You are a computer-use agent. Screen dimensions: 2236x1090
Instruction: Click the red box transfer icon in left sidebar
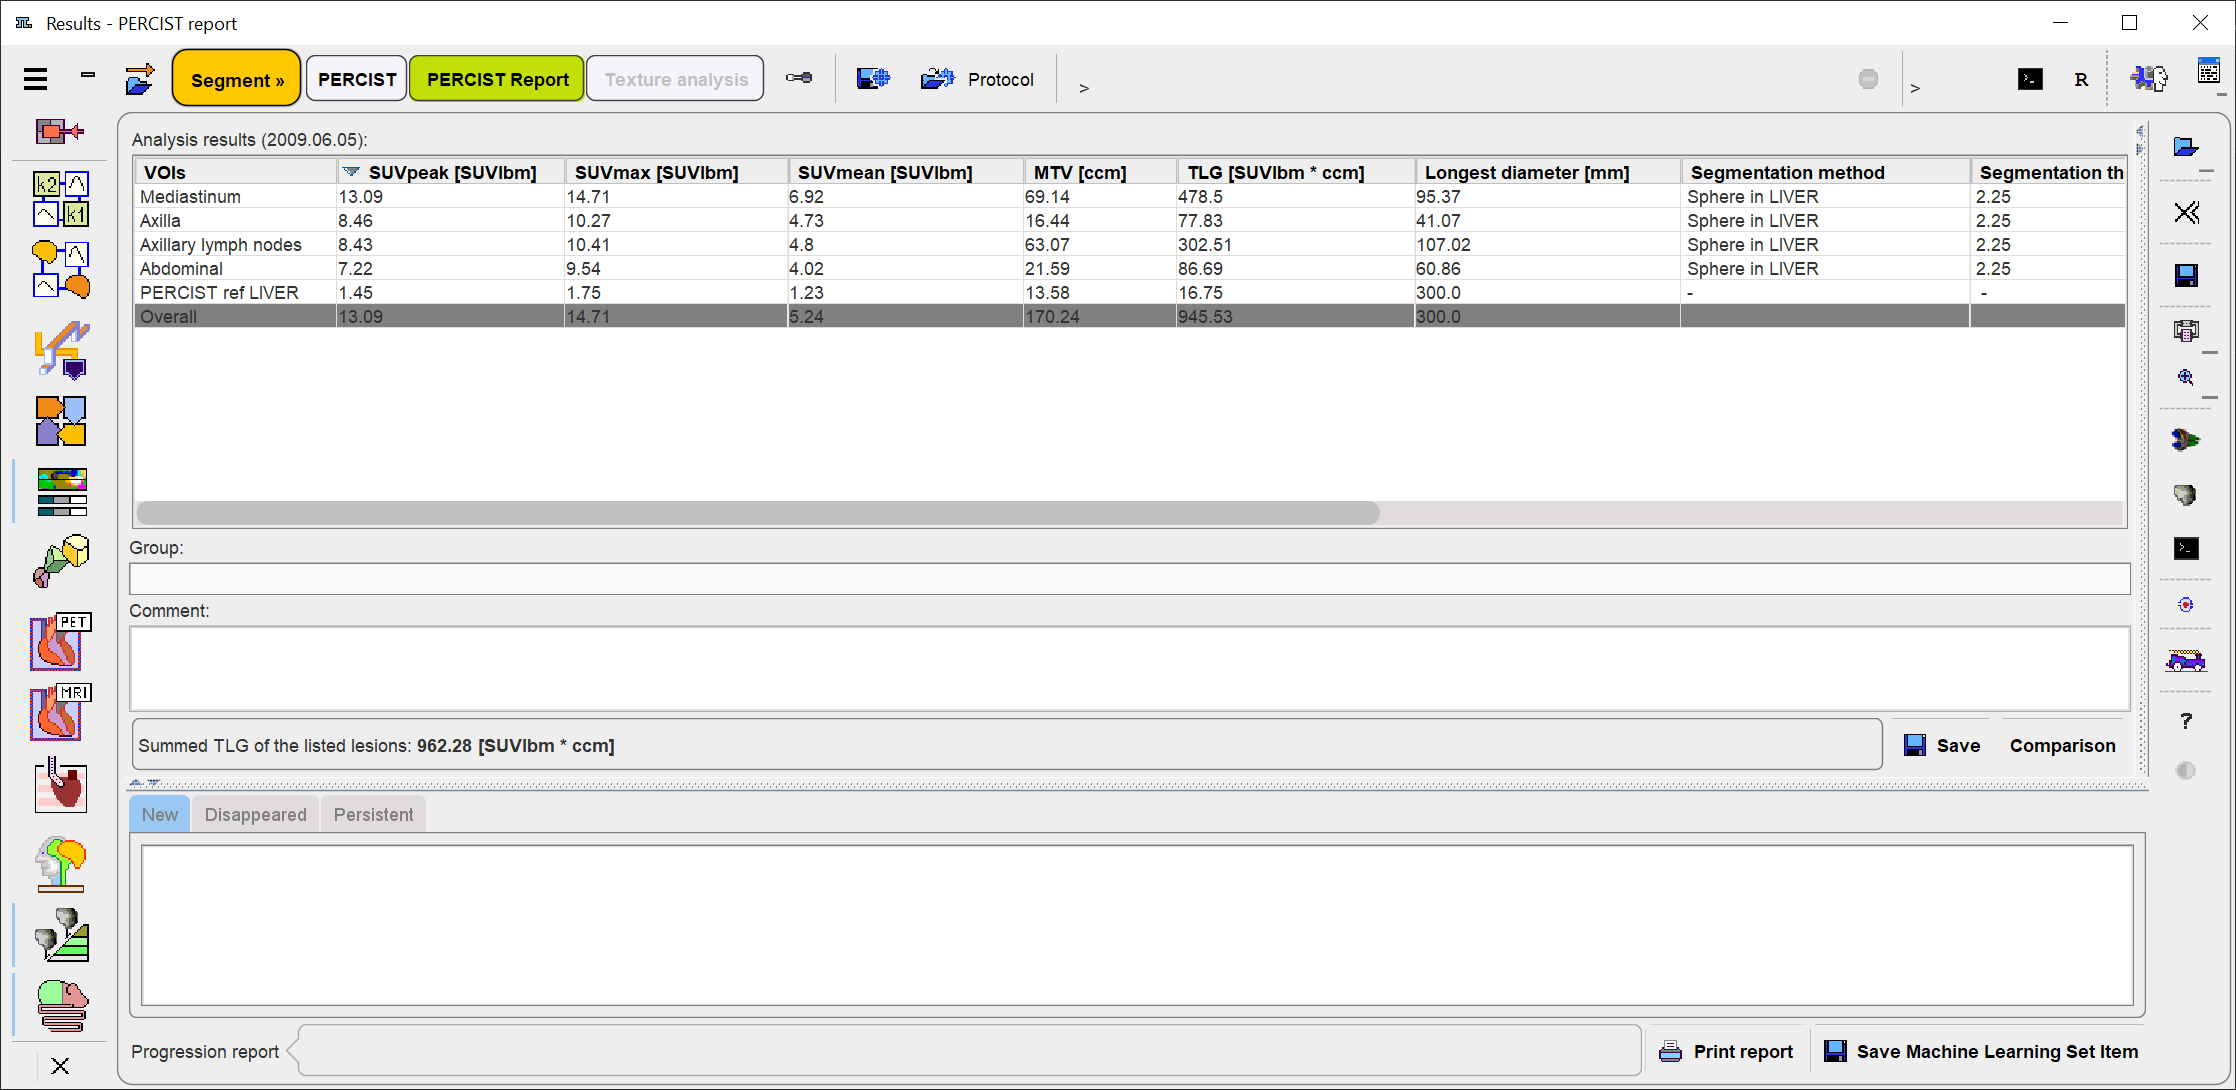click(59, 131)
